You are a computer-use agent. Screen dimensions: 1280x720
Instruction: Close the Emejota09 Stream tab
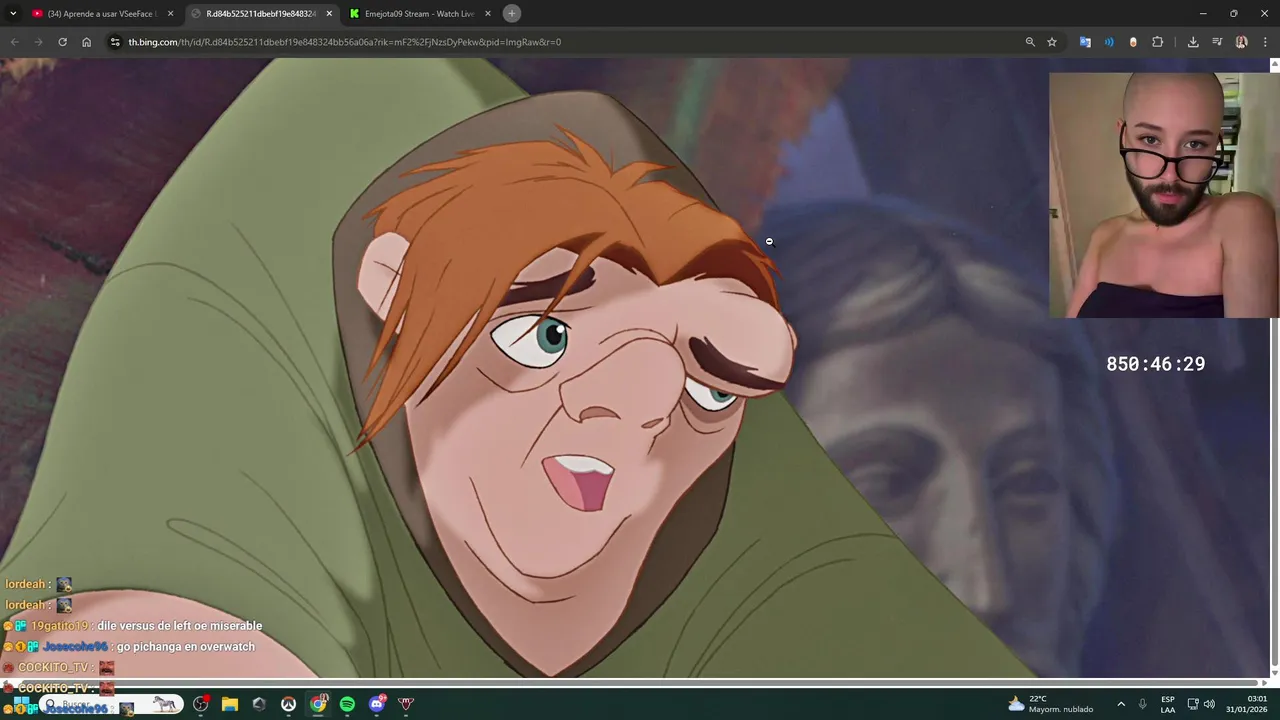coord(488,14)
